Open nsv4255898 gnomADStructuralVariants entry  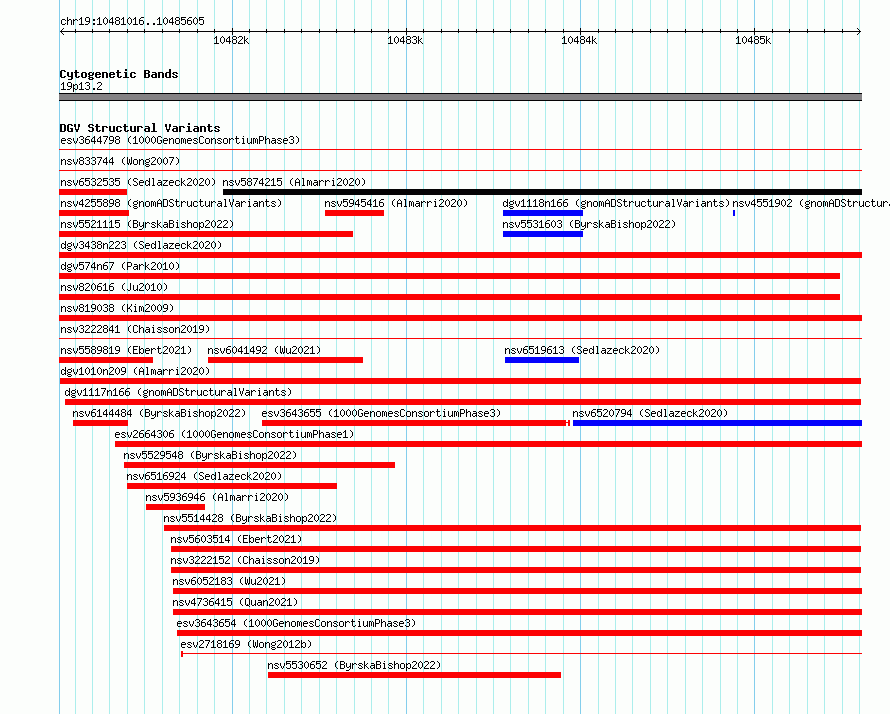click(x=171, y=203)
